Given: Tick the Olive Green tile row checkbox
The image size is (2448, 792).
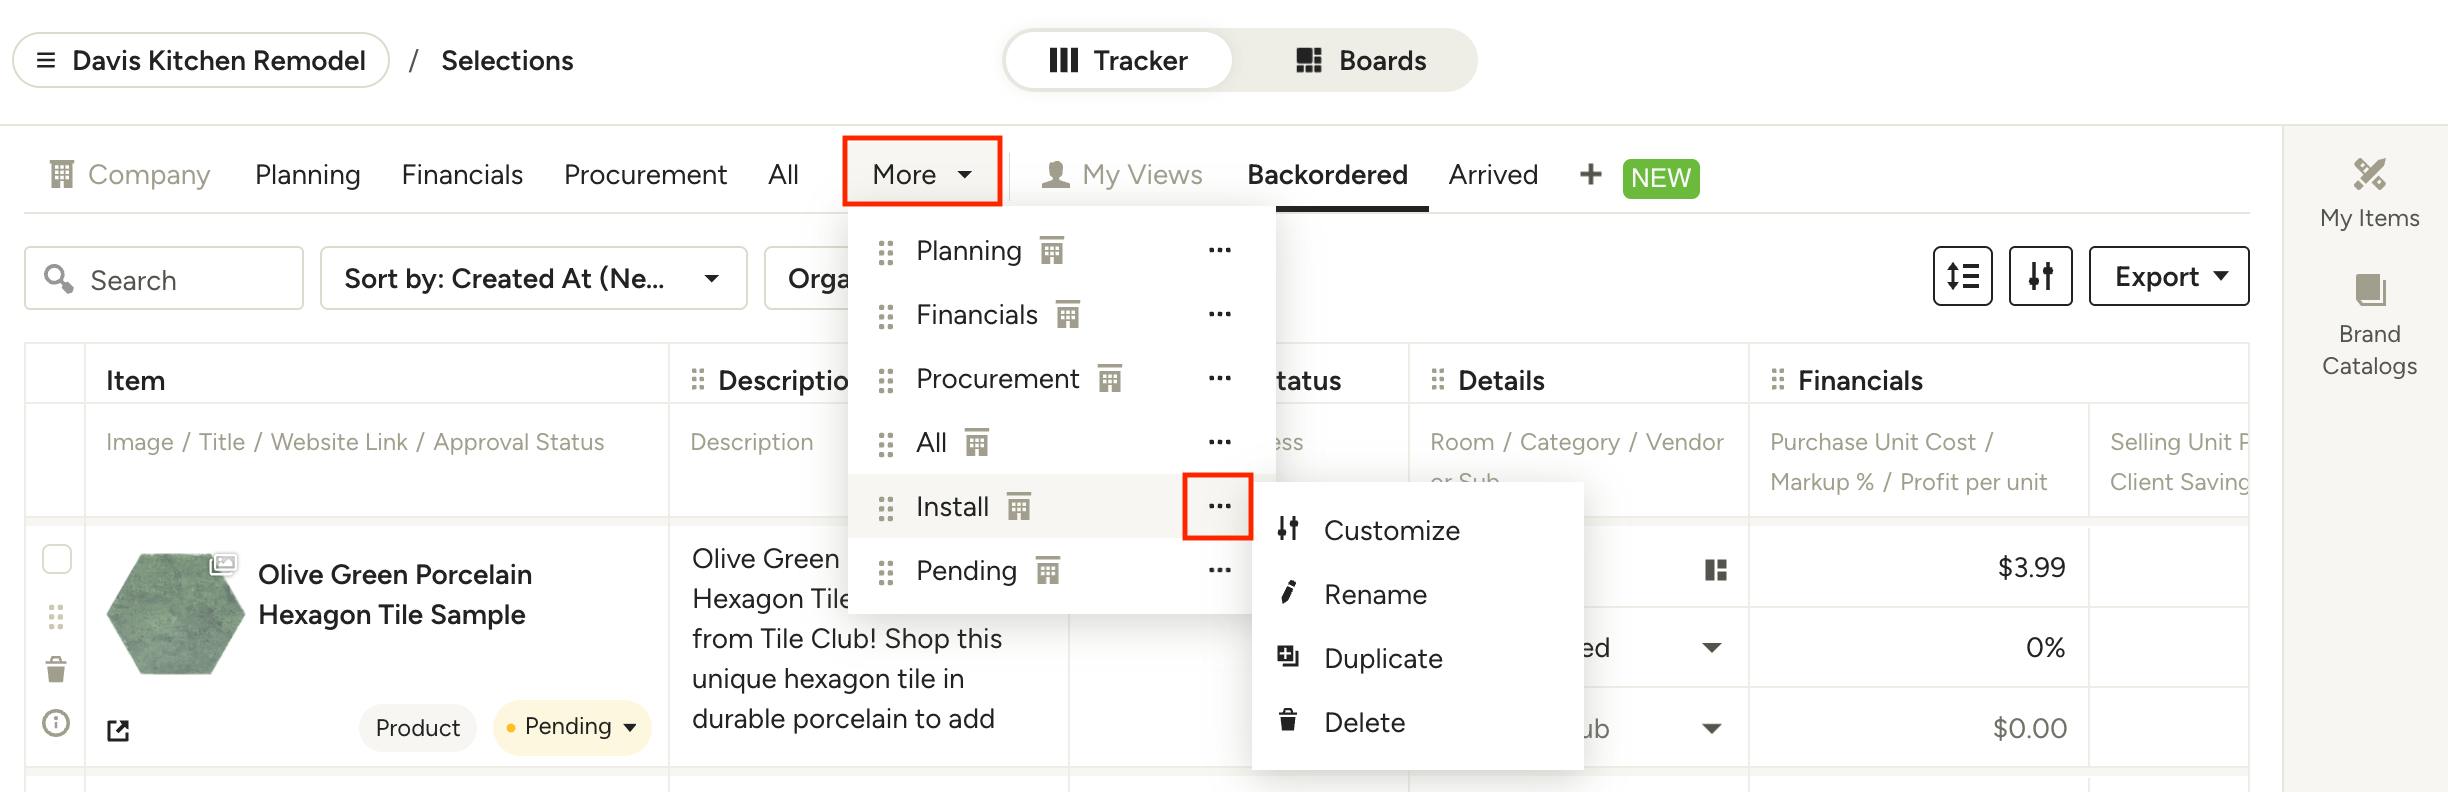Looking at the screenshot, I should [x=57, y=559].
